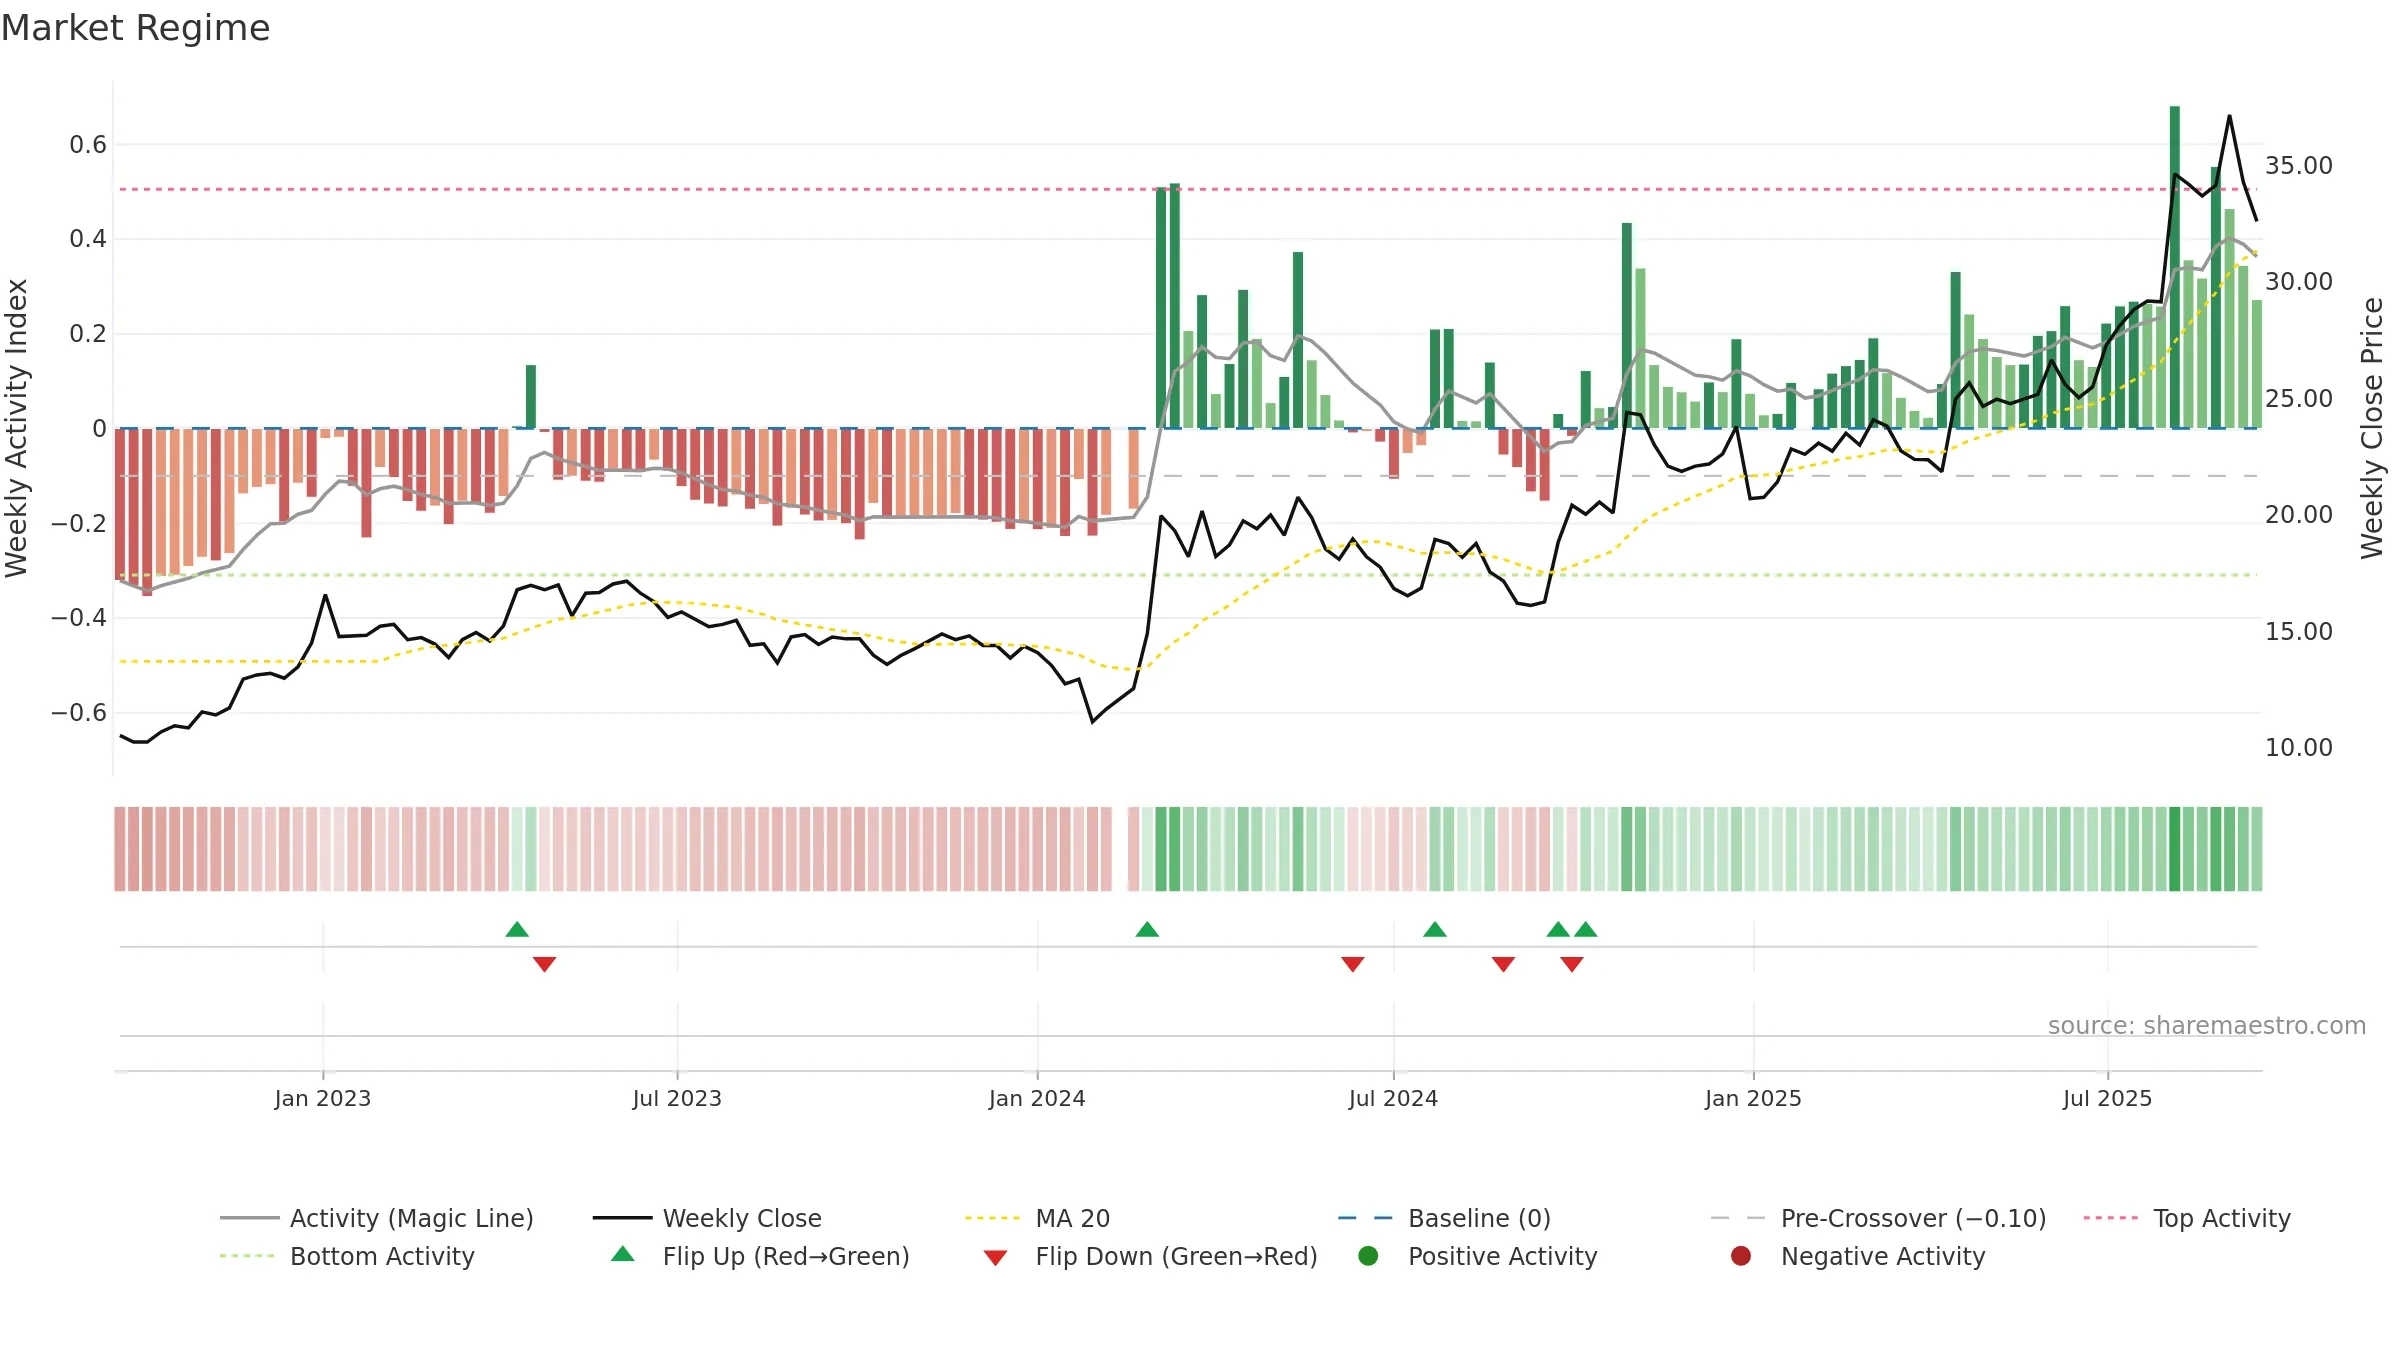Screen dimensions: 2400x1350
Task: Select the flip-up marker just after Jul 2024
Action: pos(1435,929)
